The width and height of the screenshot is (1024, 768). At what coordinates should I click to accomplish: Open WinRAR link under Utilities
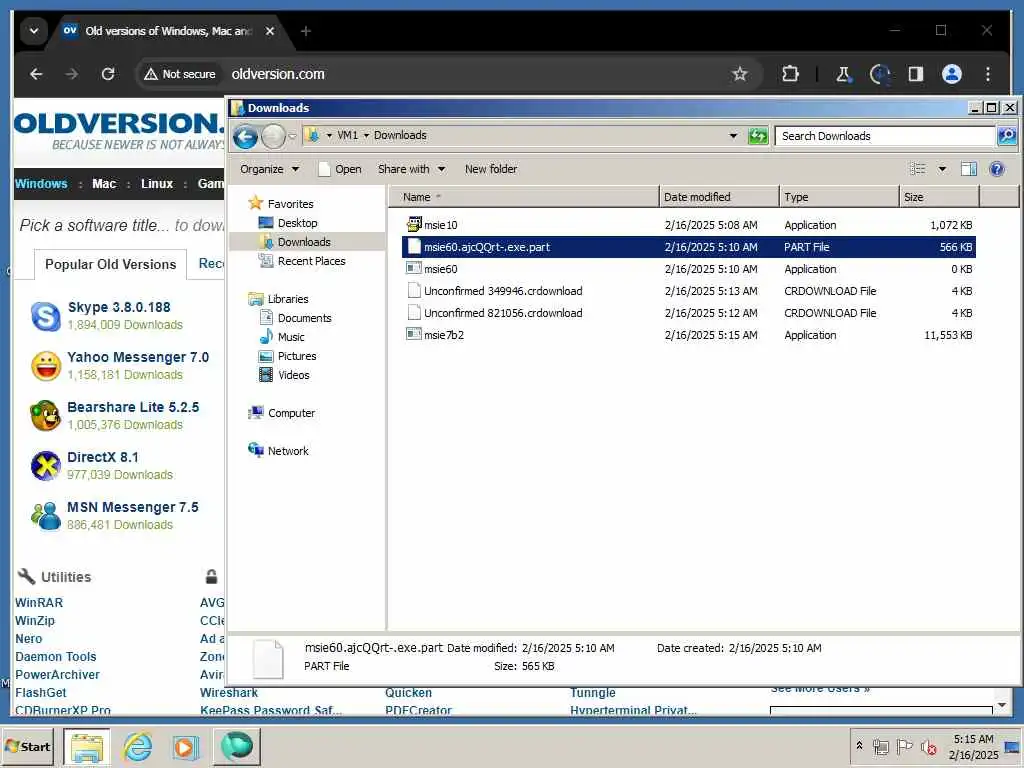coord(39,603)
